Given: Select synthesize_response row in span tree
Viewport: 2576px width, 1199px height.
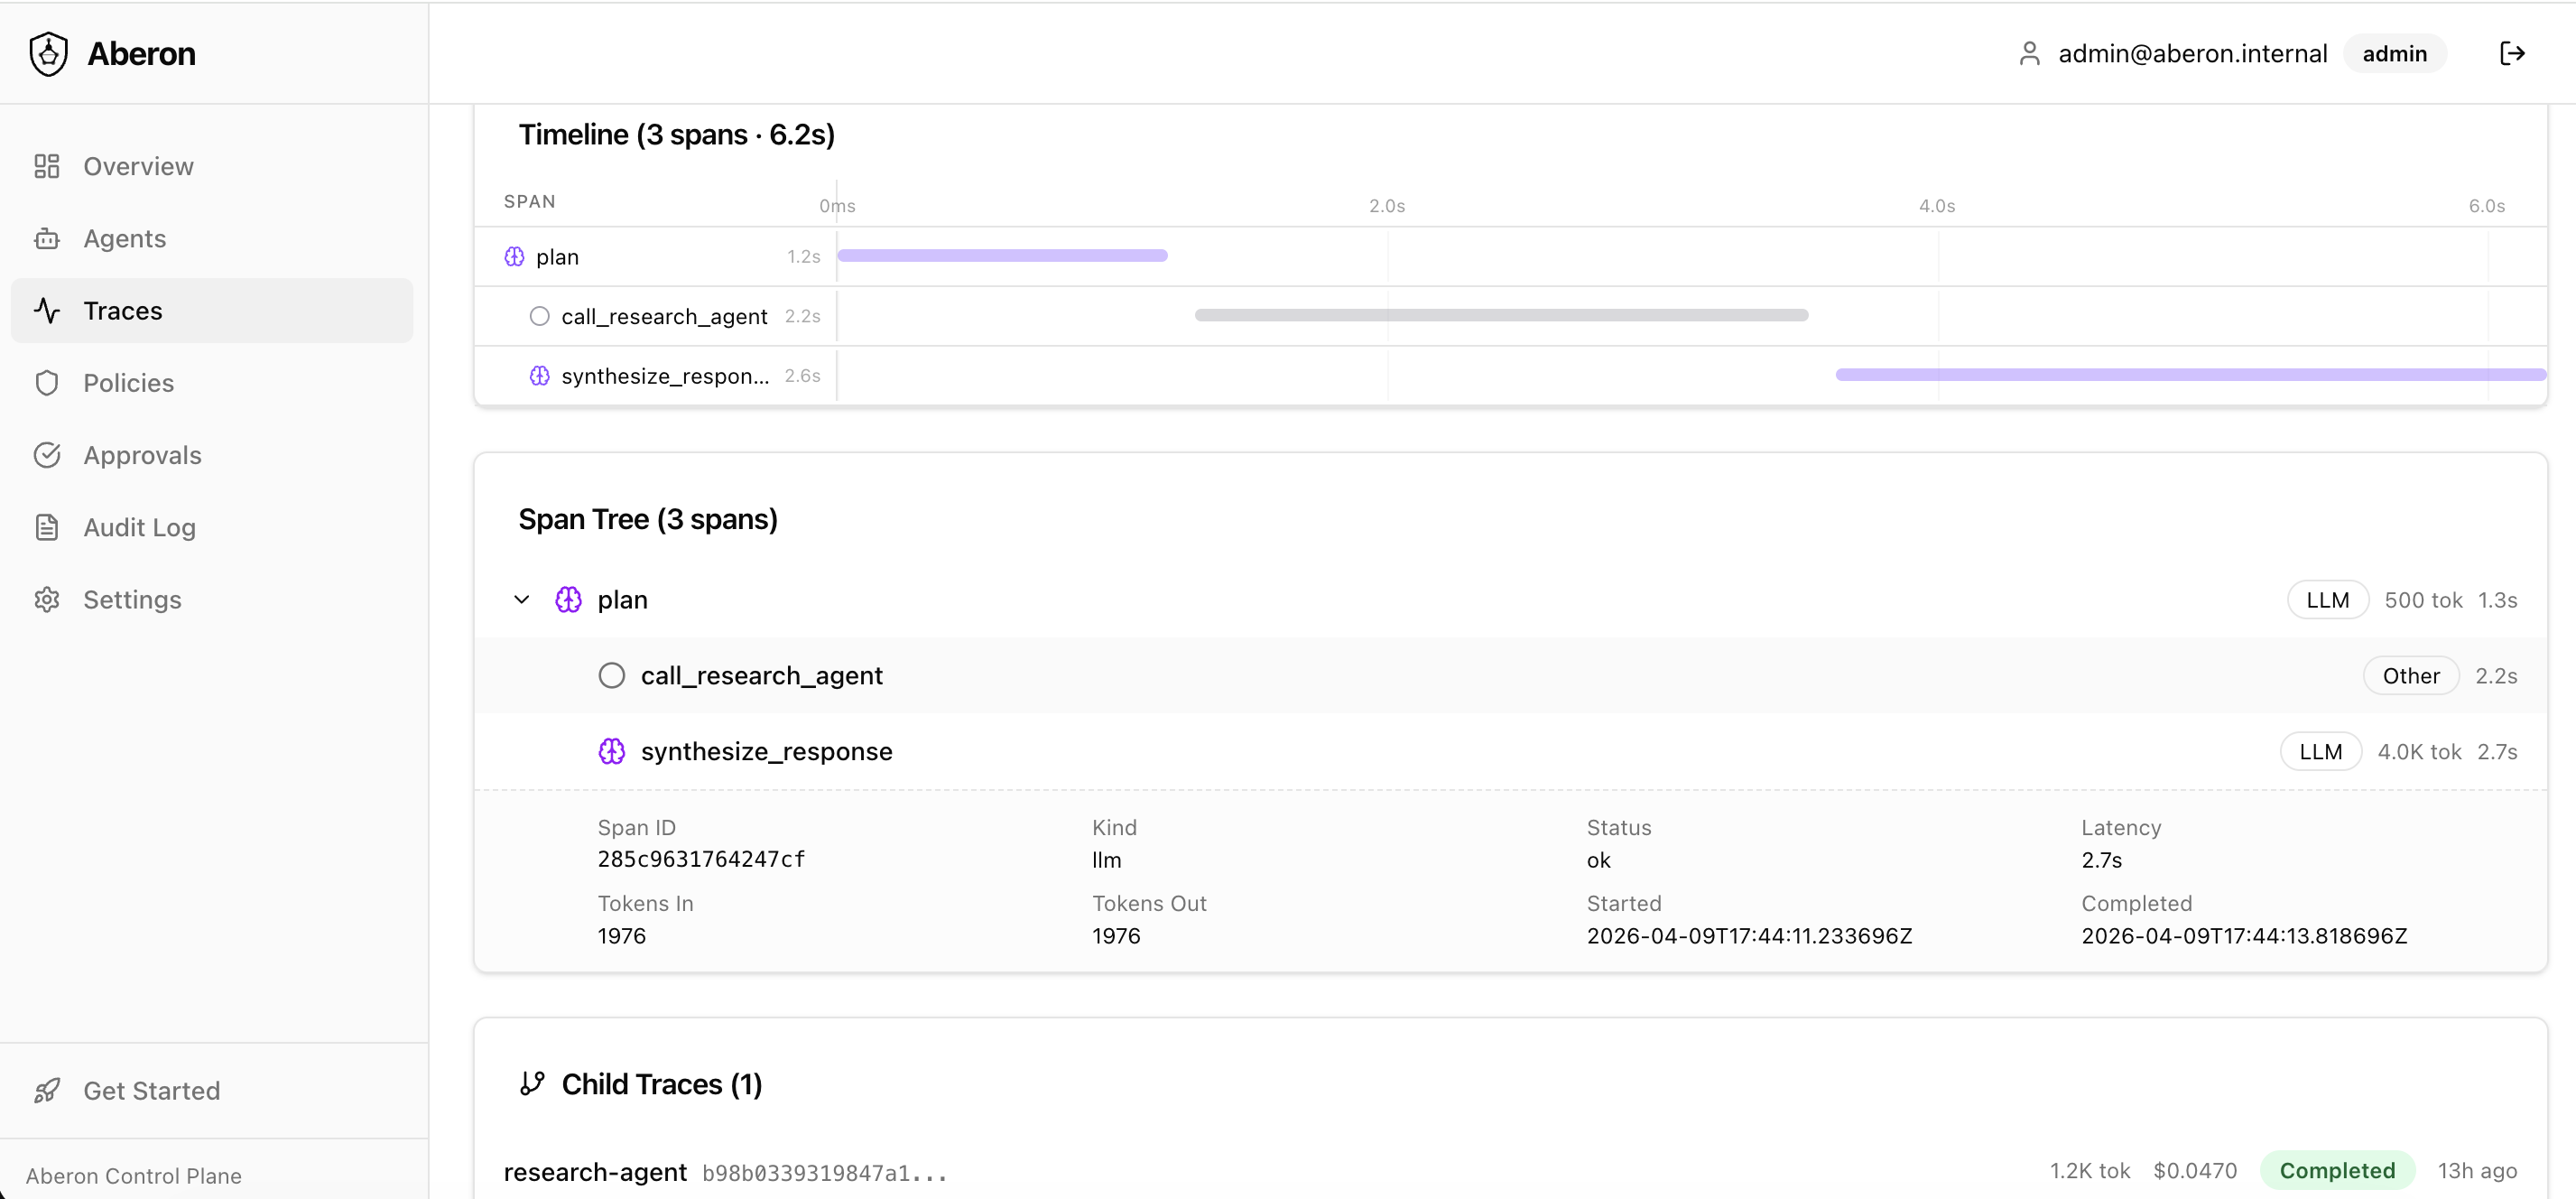Looking at the screenshot, I should click(x=766, y=751).
